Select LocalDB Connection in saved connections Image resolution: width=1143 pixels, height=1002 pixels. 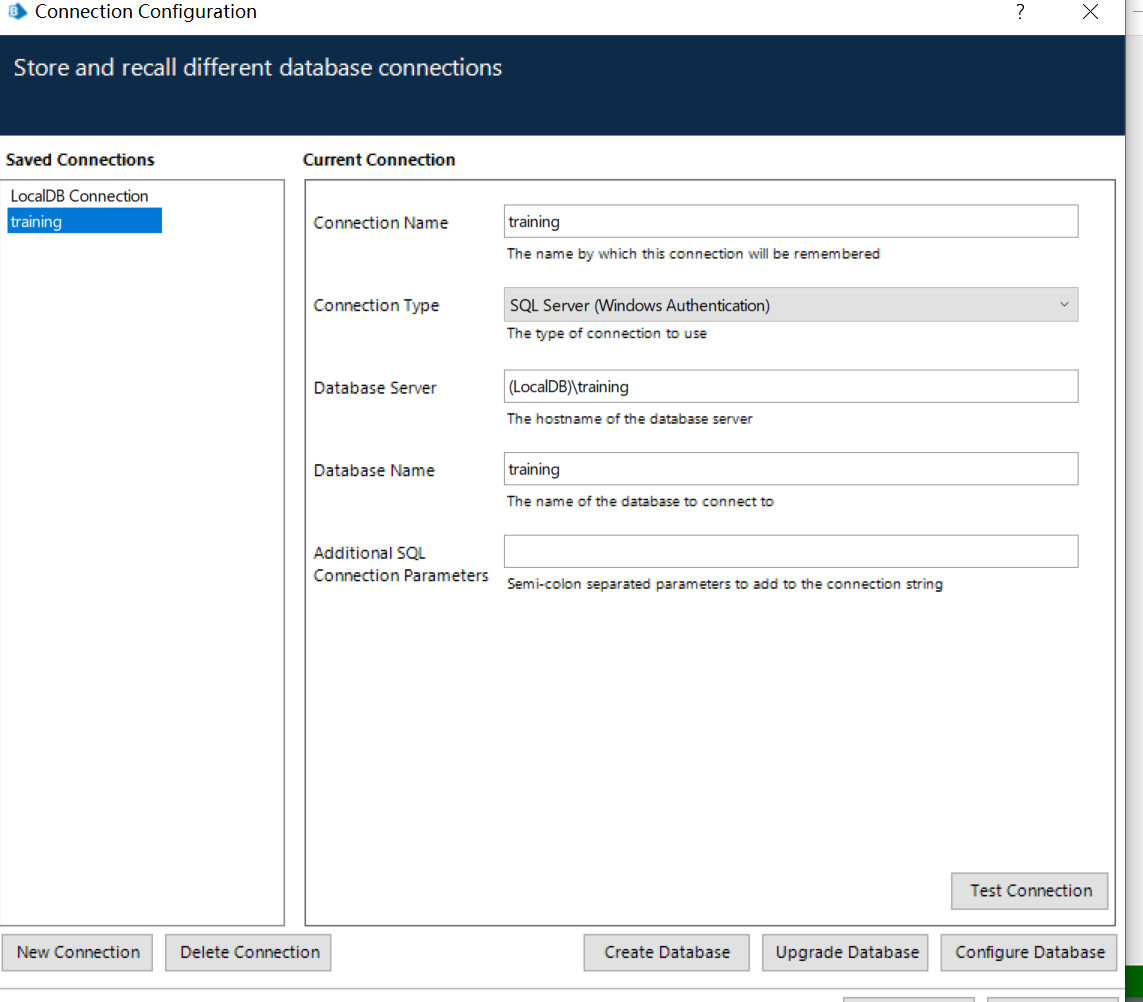point(79,196)
